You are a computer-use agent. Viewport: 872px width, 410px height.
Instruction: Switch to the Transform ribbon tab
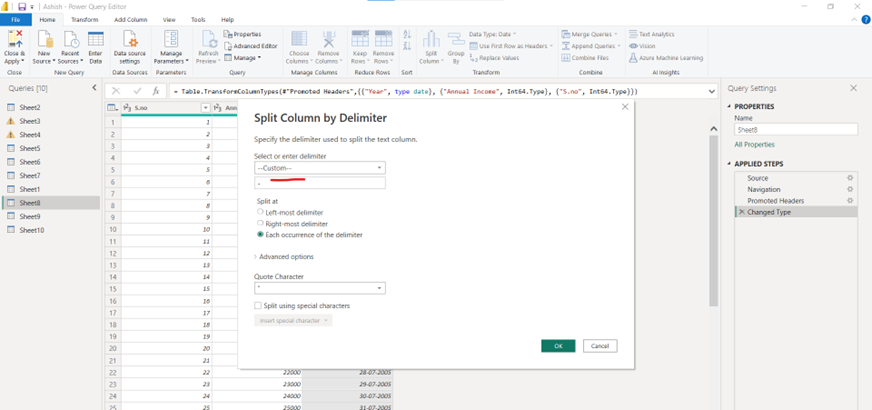click(x=85, y=19)
